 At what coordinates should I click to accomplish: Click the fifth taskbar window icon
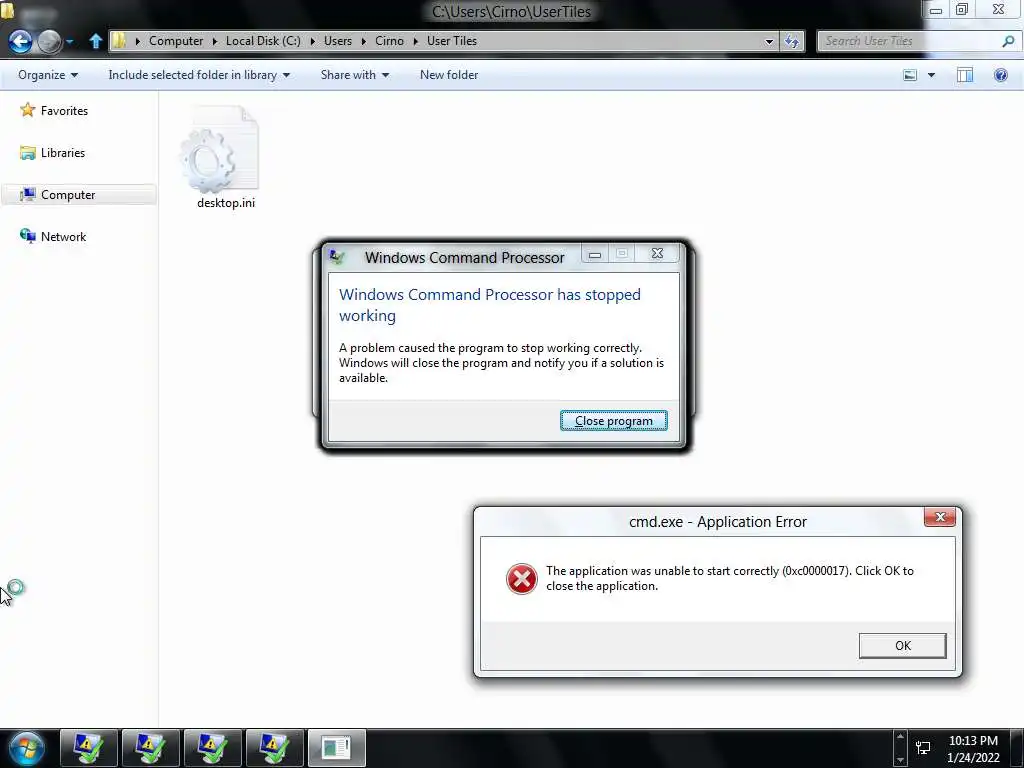[336, 748]
